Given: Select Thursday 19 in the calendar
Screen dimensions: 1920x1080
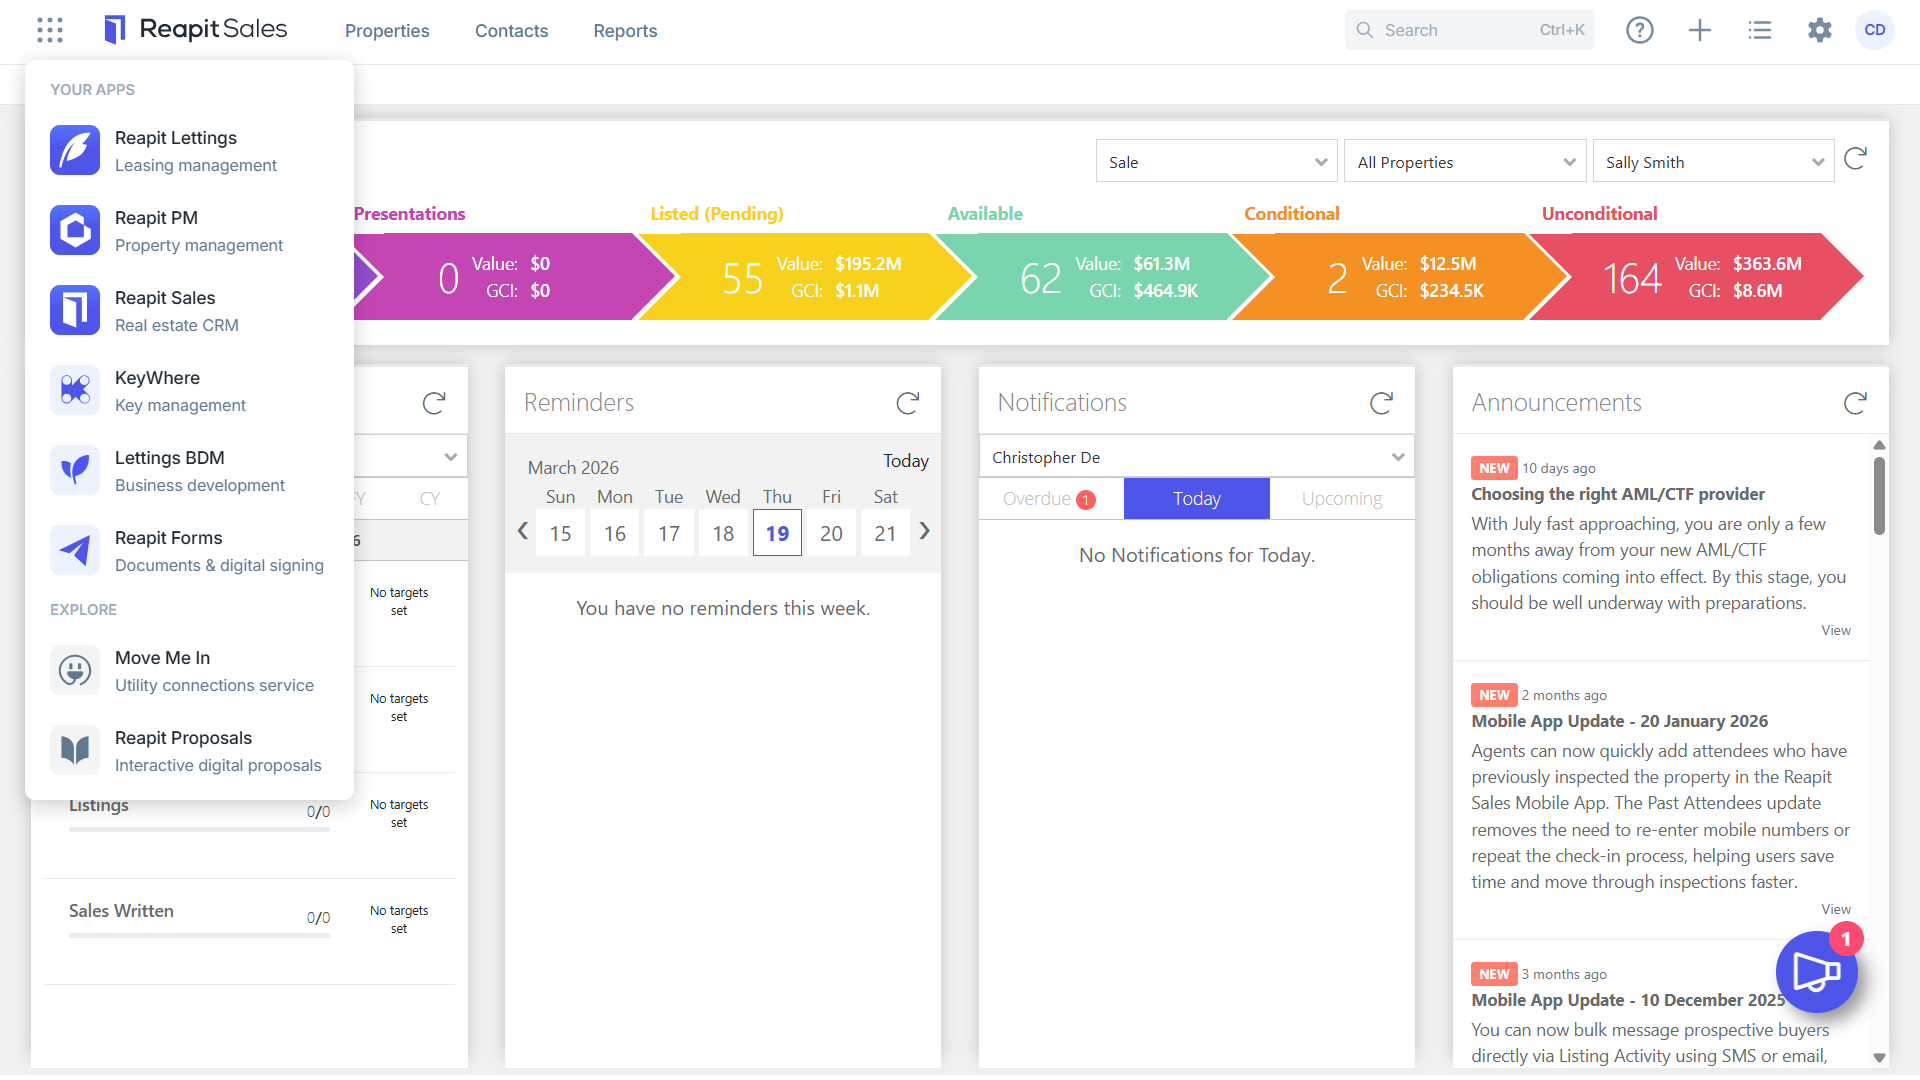Looking at the screenshot, I should pos(777,533).
